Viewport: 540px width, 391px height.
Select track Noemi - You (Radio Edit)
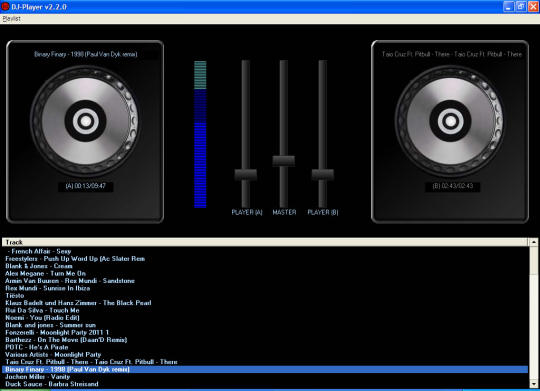coord(264,318)
